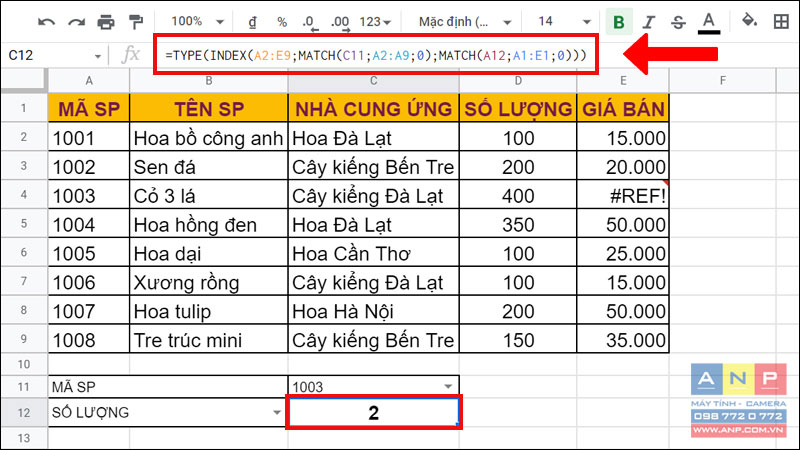Apply the currency đ format

click(x=253, y=22)
